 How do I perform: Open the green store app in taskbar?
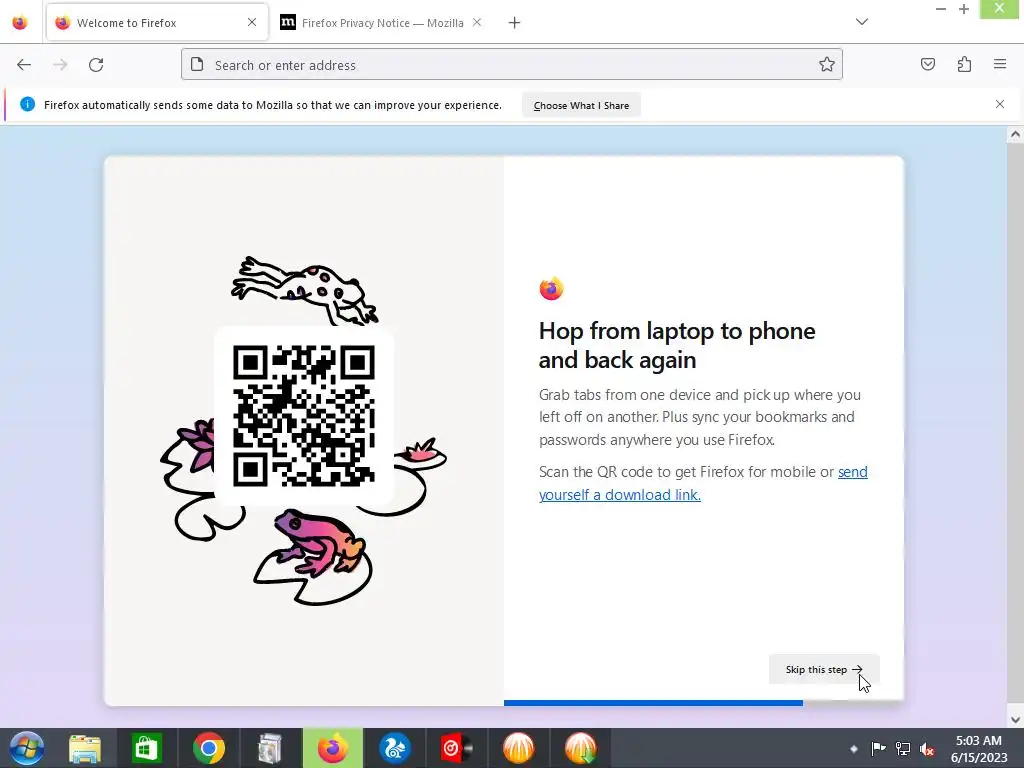pyautogui.click(x=146, y=748)
